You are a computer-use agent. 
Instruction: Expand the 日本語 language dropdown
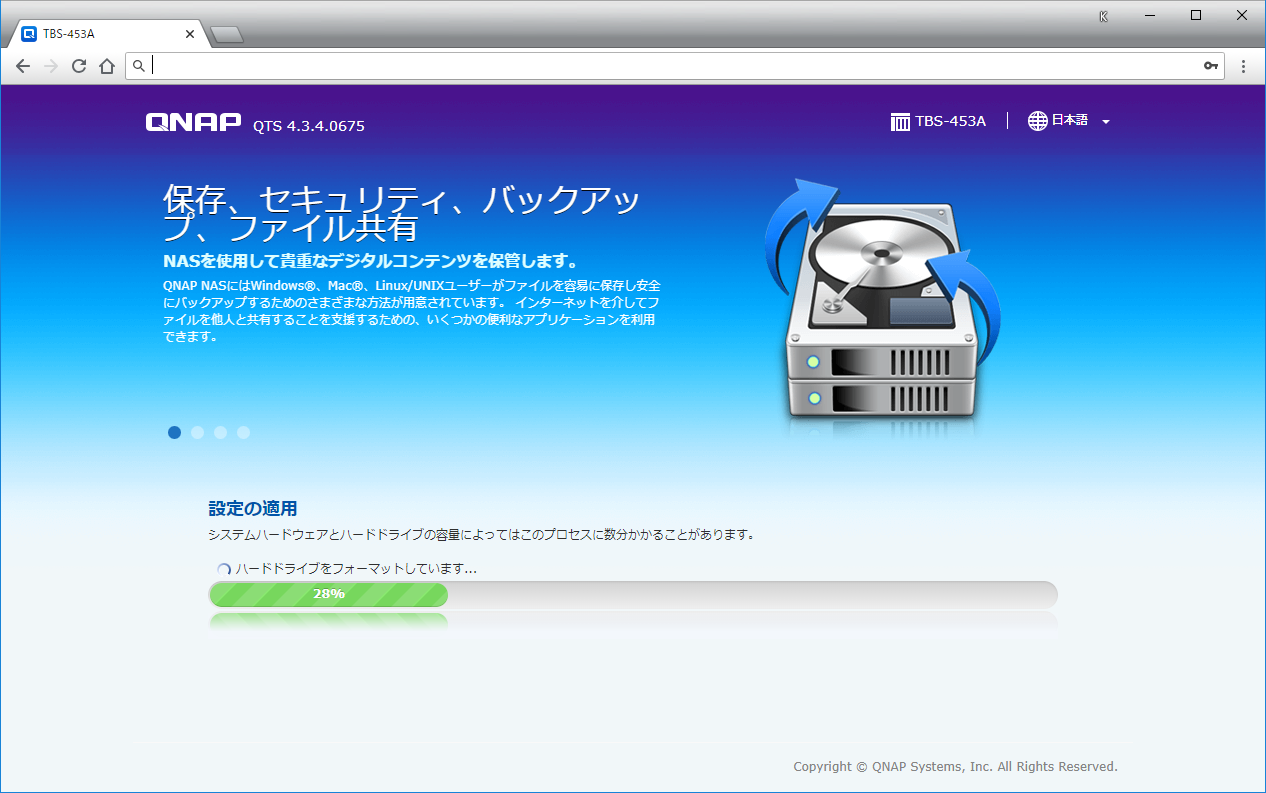1069,121
